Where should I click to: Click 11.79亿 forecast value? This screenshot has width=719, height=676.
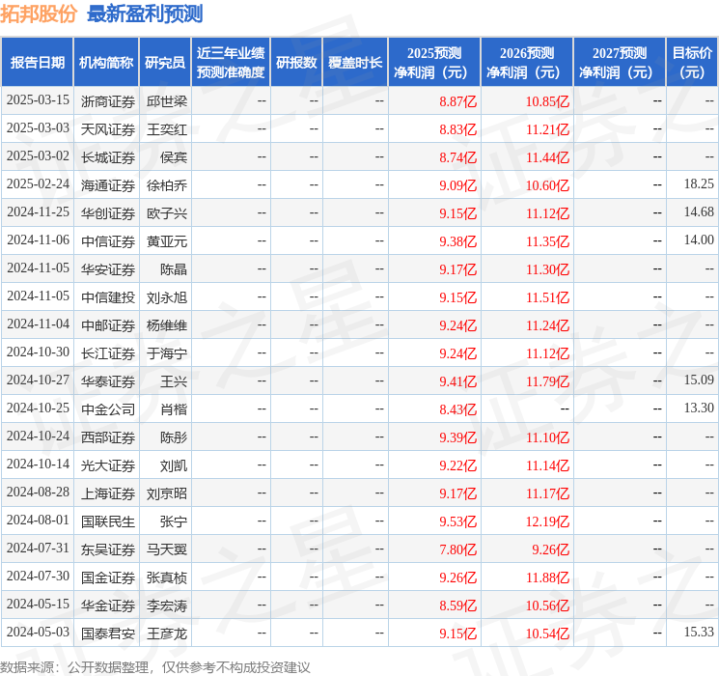click(x=547, y=381)
